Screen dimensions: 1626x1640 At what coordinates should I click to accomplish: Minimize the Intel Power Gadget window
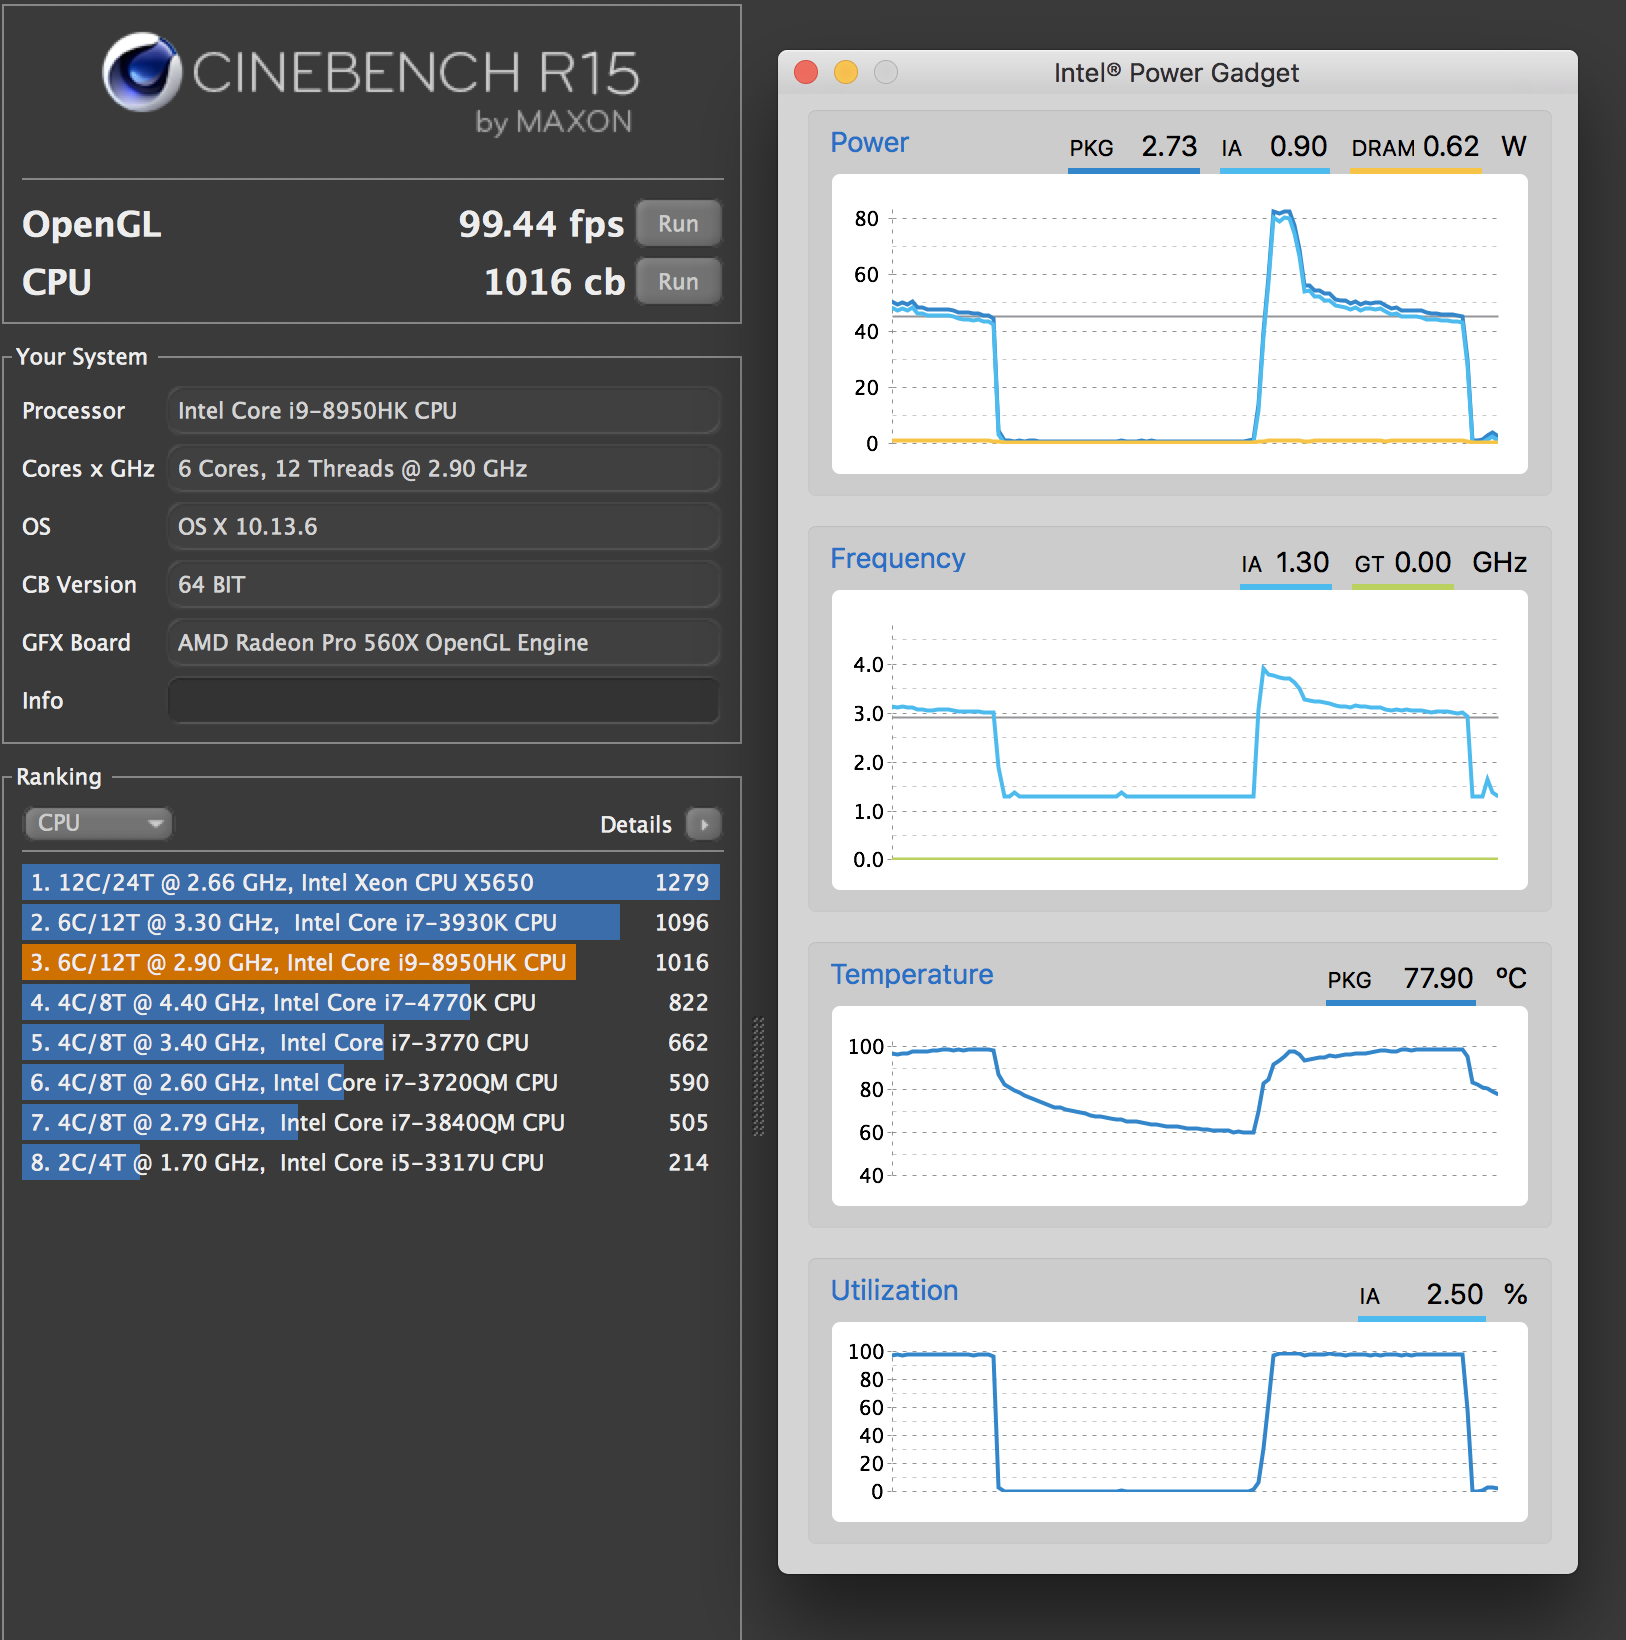846,72
